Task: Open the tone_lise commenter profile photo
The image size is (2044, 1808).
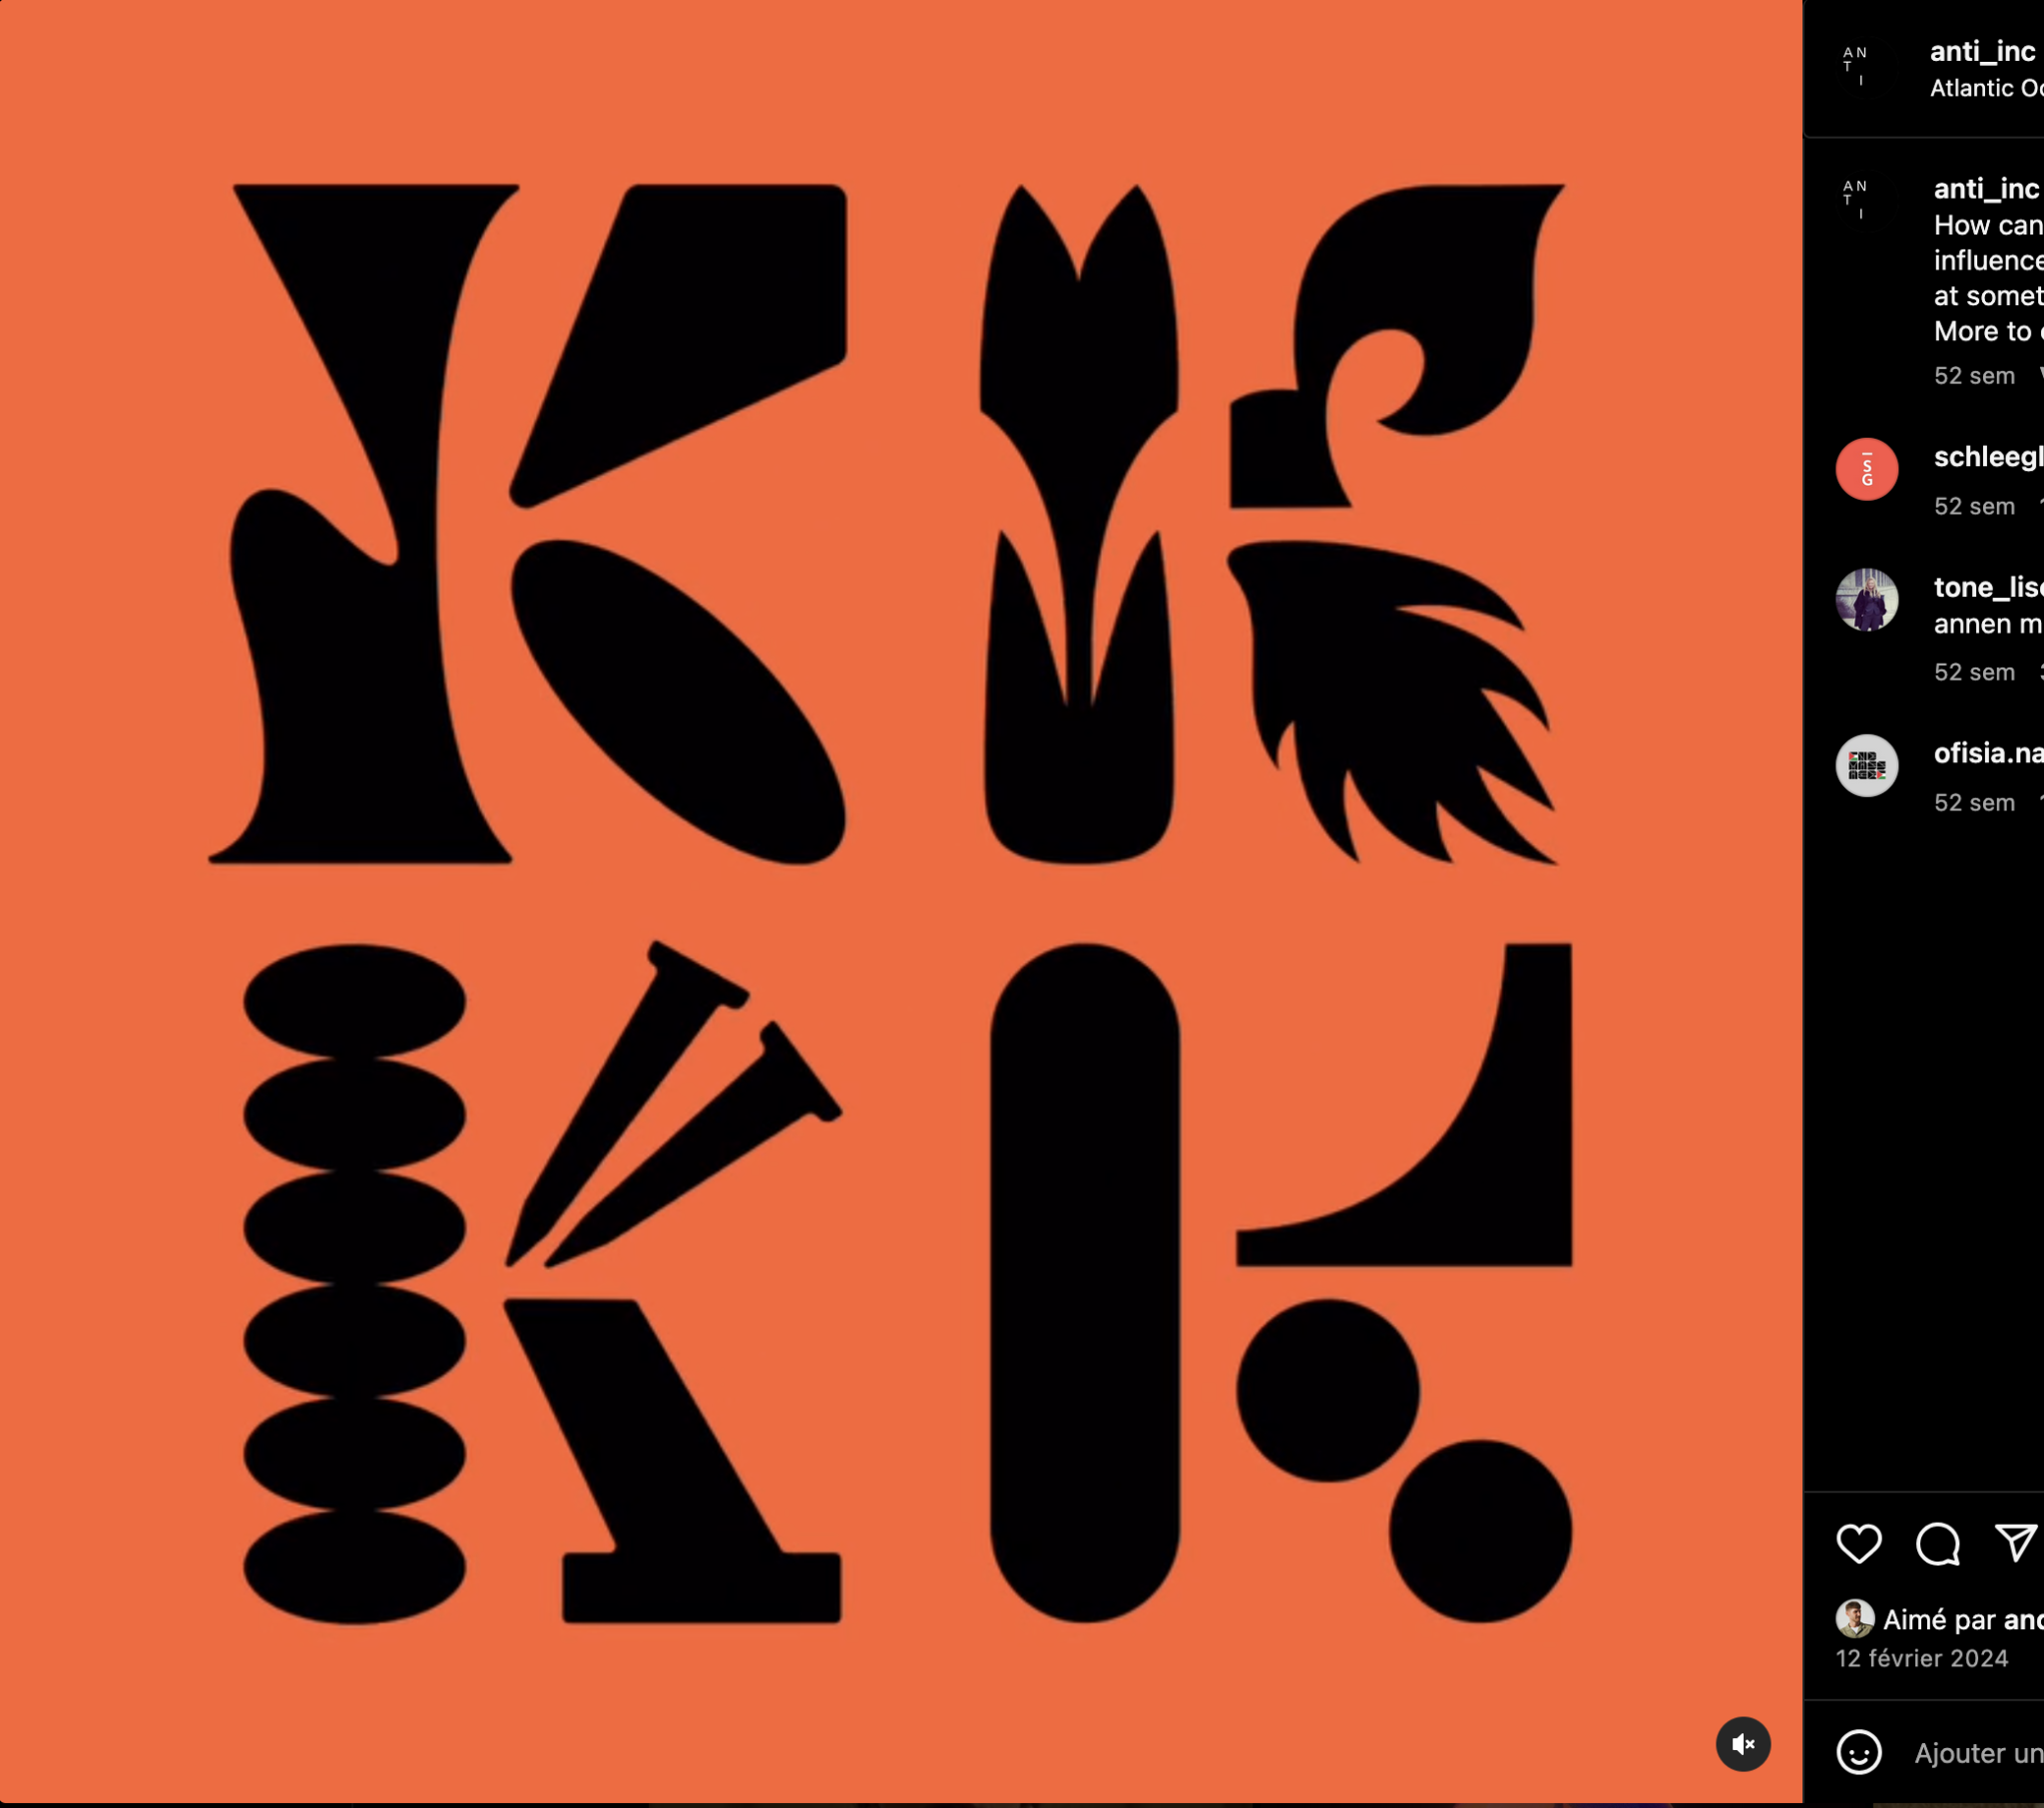Action: (1866, 600)
